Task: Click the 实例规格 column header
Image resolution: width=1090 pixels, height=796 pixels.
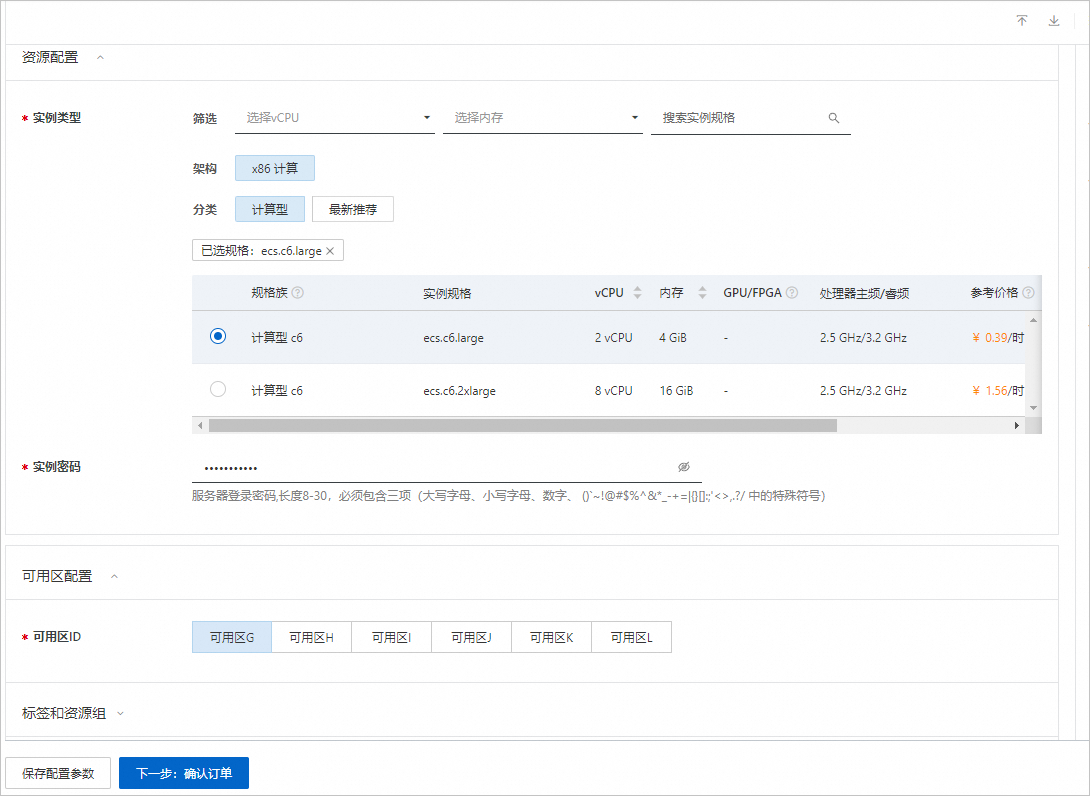Action: [x=447, y=293]
